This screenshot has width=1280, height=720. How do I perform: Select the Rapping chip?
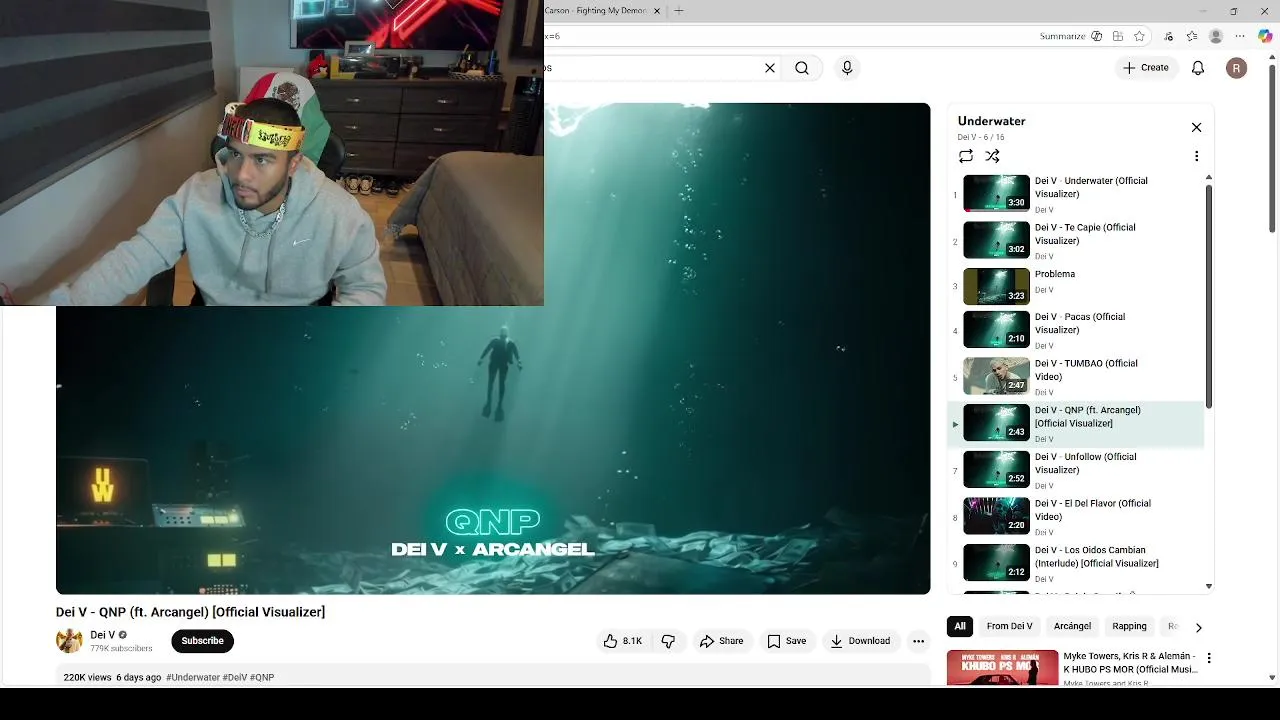[1129, 626]
